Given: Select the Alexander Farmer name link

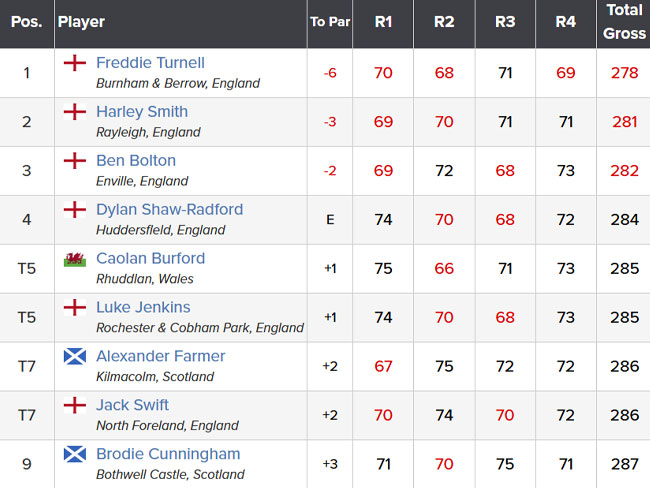Looking at the screenshot, I should 160,357.
